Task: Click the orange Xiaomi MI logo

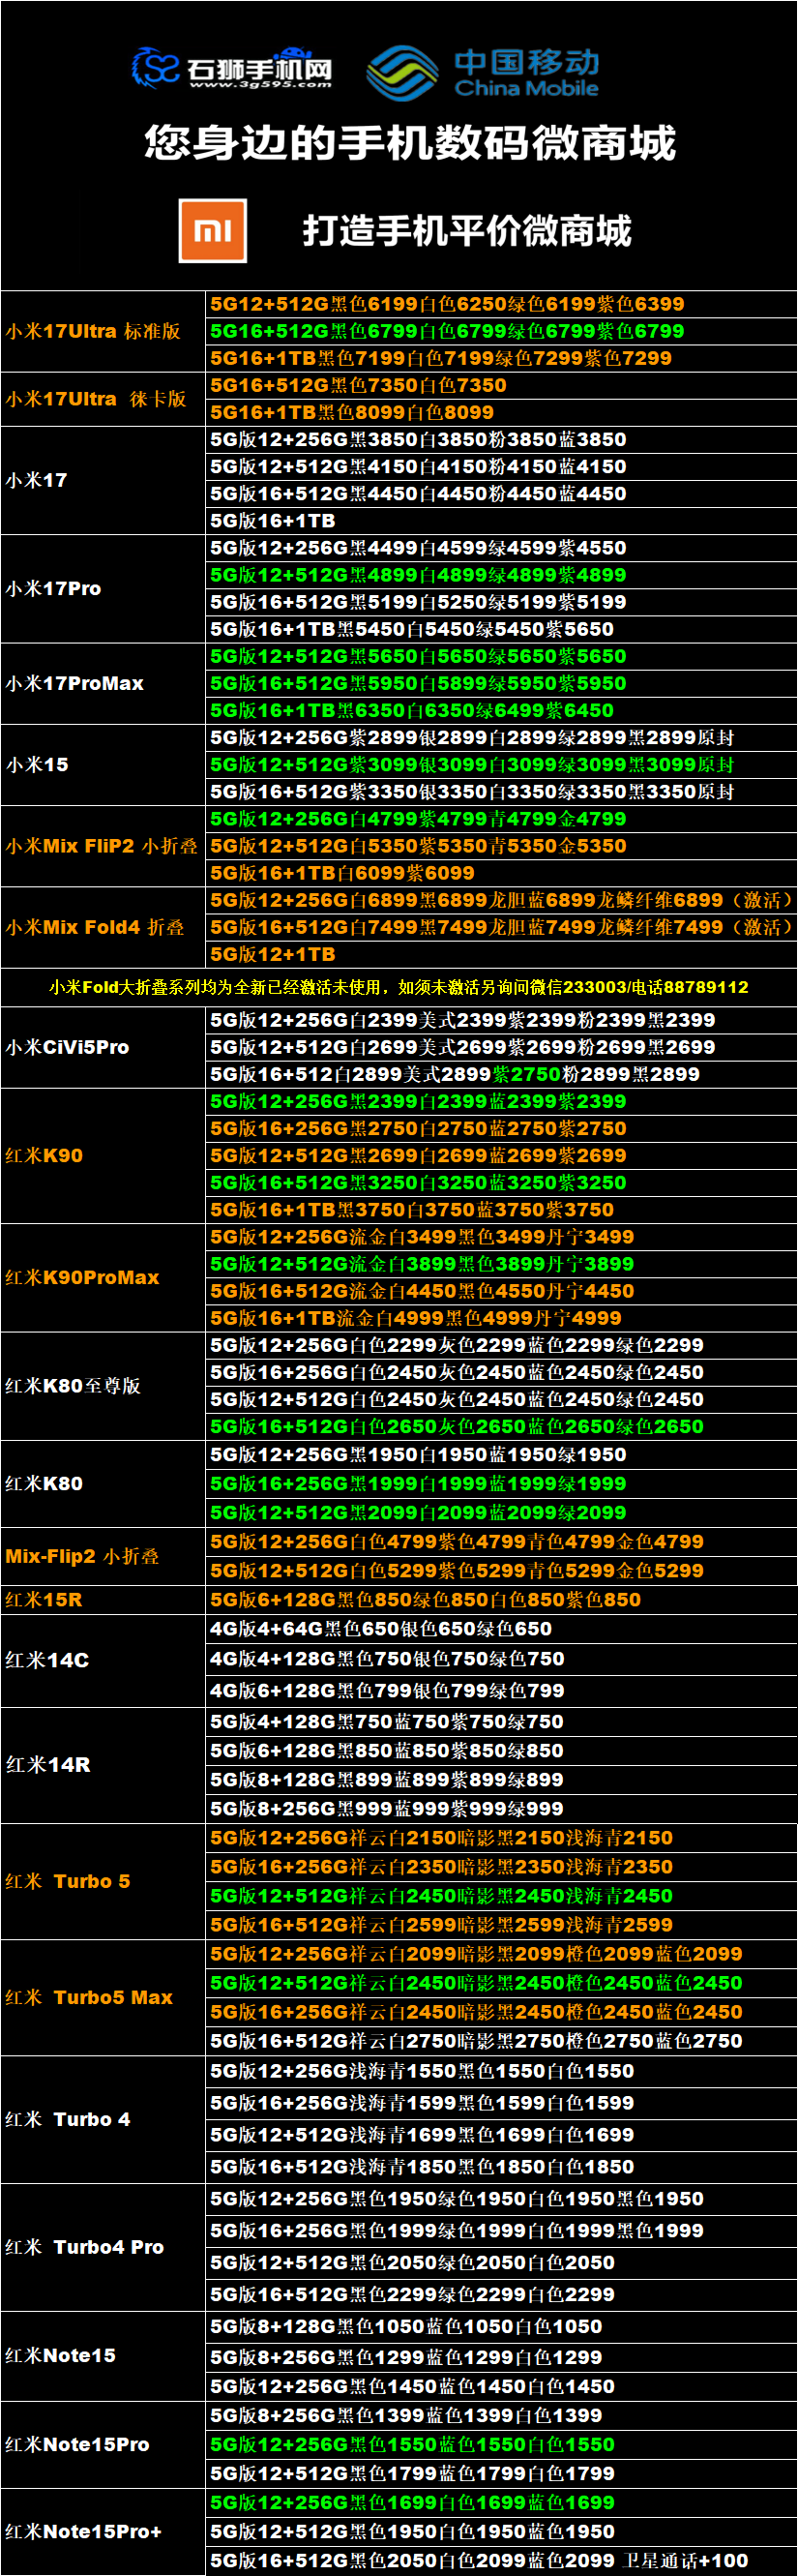Action: [x=213, y=231]
